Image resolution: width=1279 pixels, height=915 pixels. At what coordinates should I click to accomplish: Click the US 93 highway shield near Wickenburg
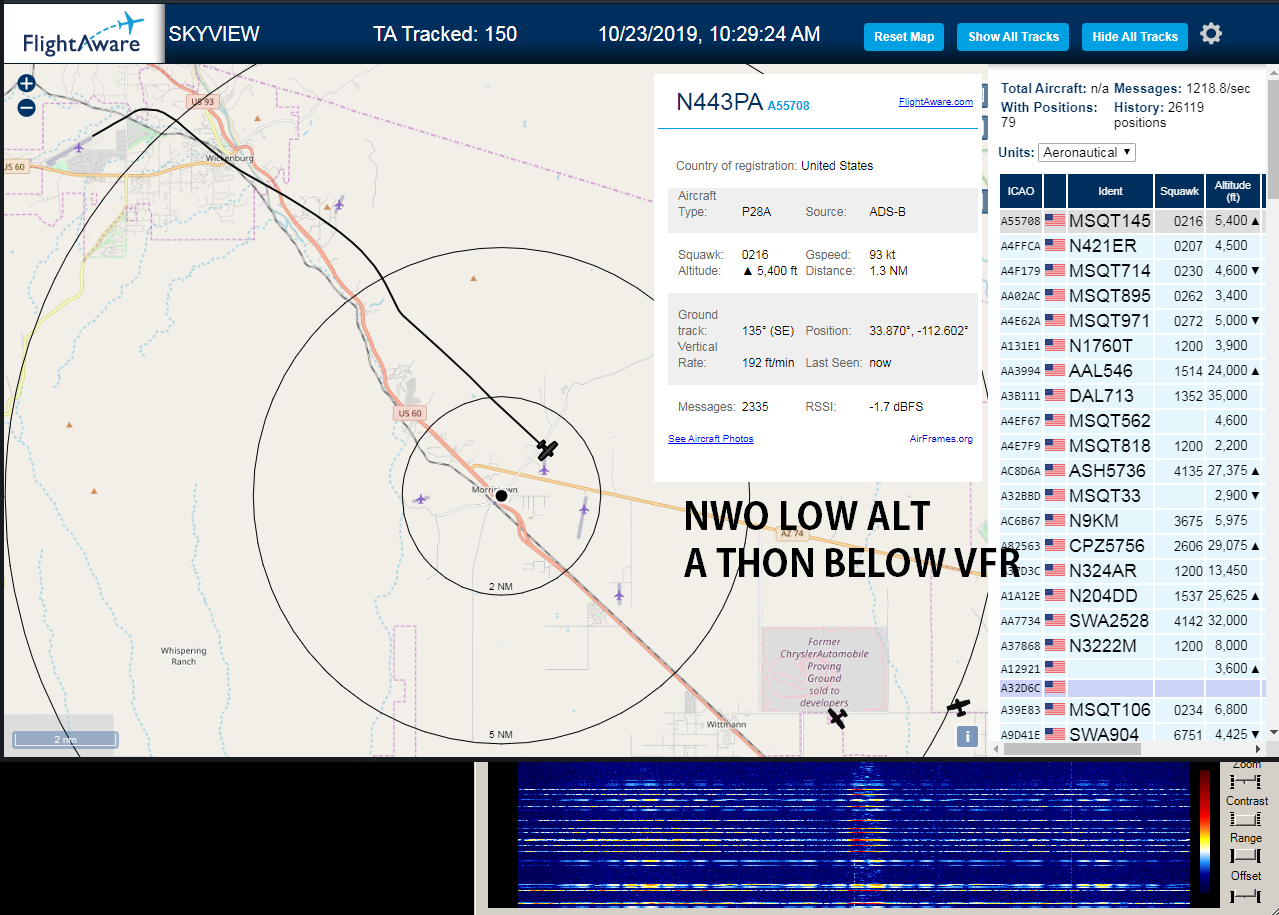tap(203, 101)
